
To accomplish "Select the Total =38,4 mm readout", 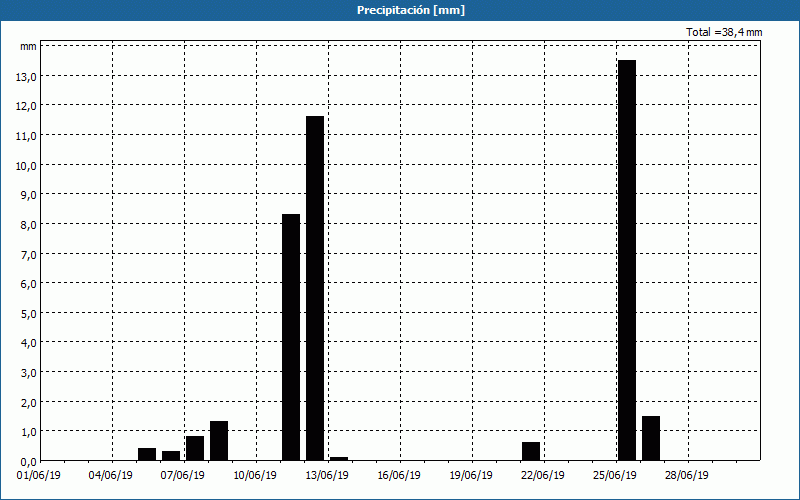I will [x=724, y=32].
